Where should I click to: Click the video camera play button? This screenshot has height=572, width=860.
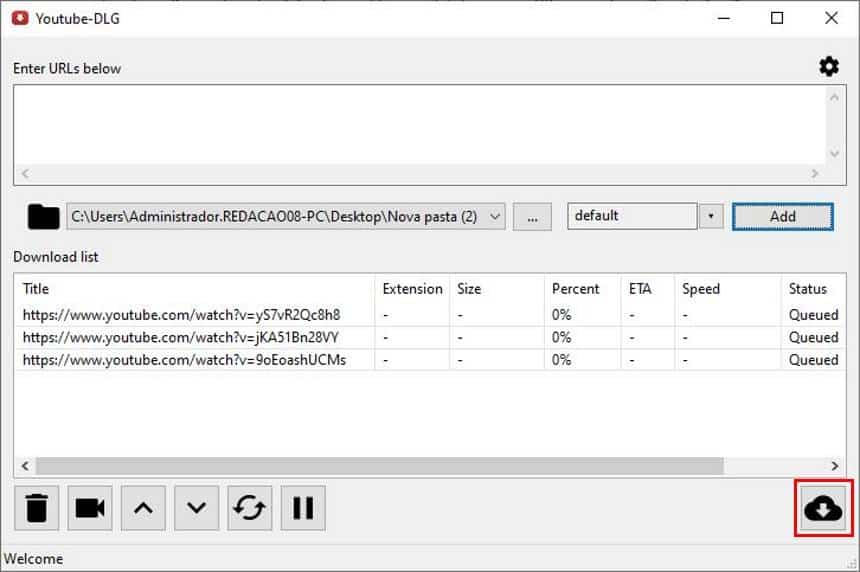[x=90, y=508]
